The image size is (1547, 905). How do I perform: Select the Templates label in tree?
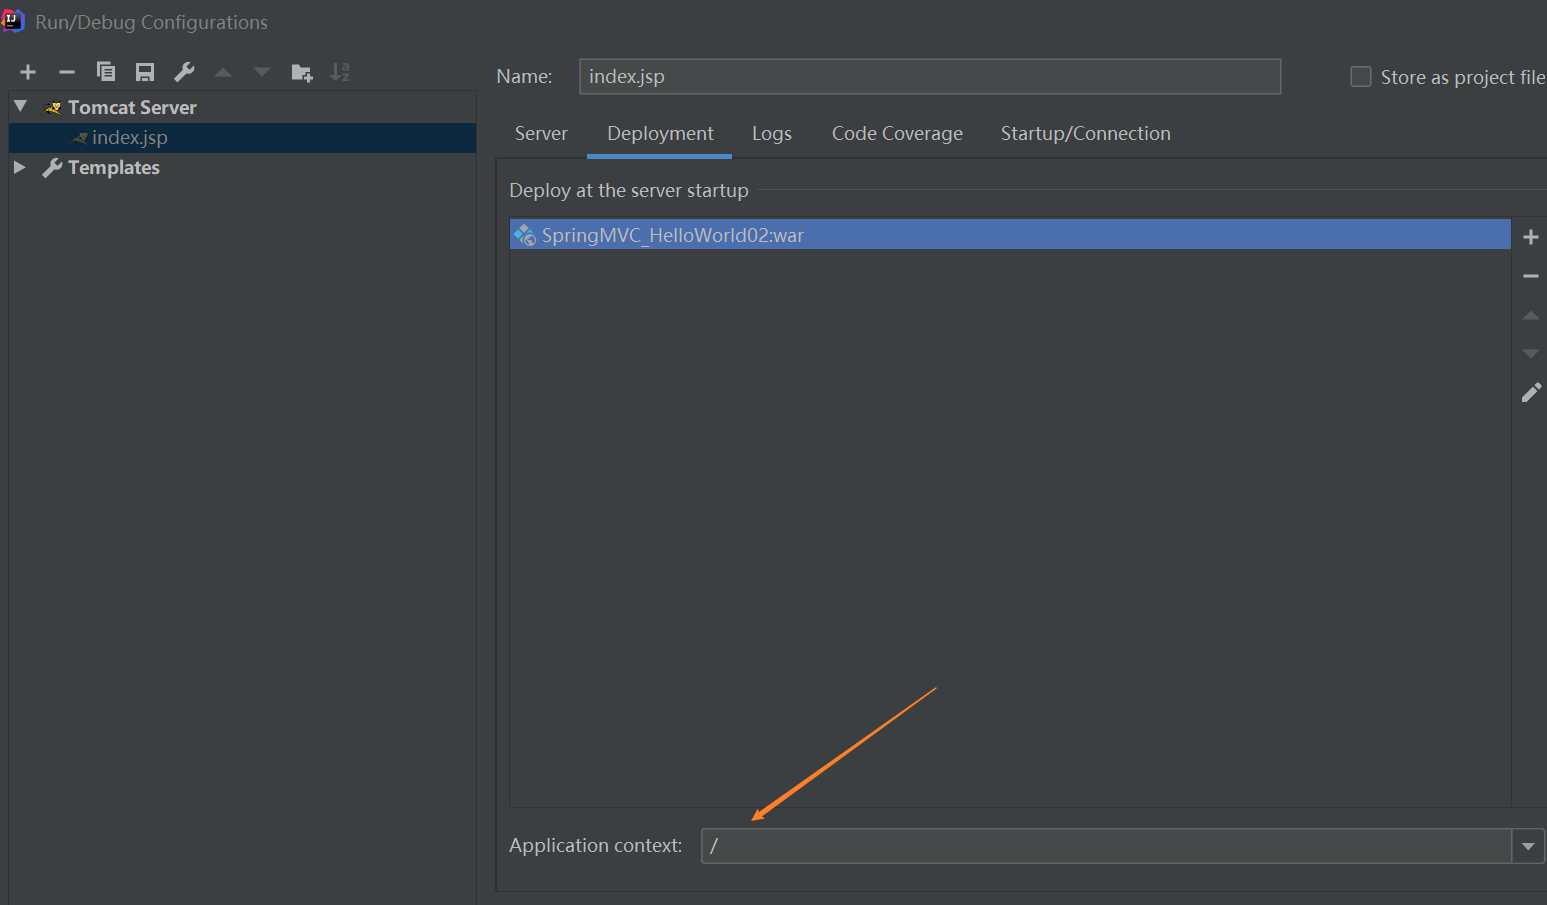(114, 168)
